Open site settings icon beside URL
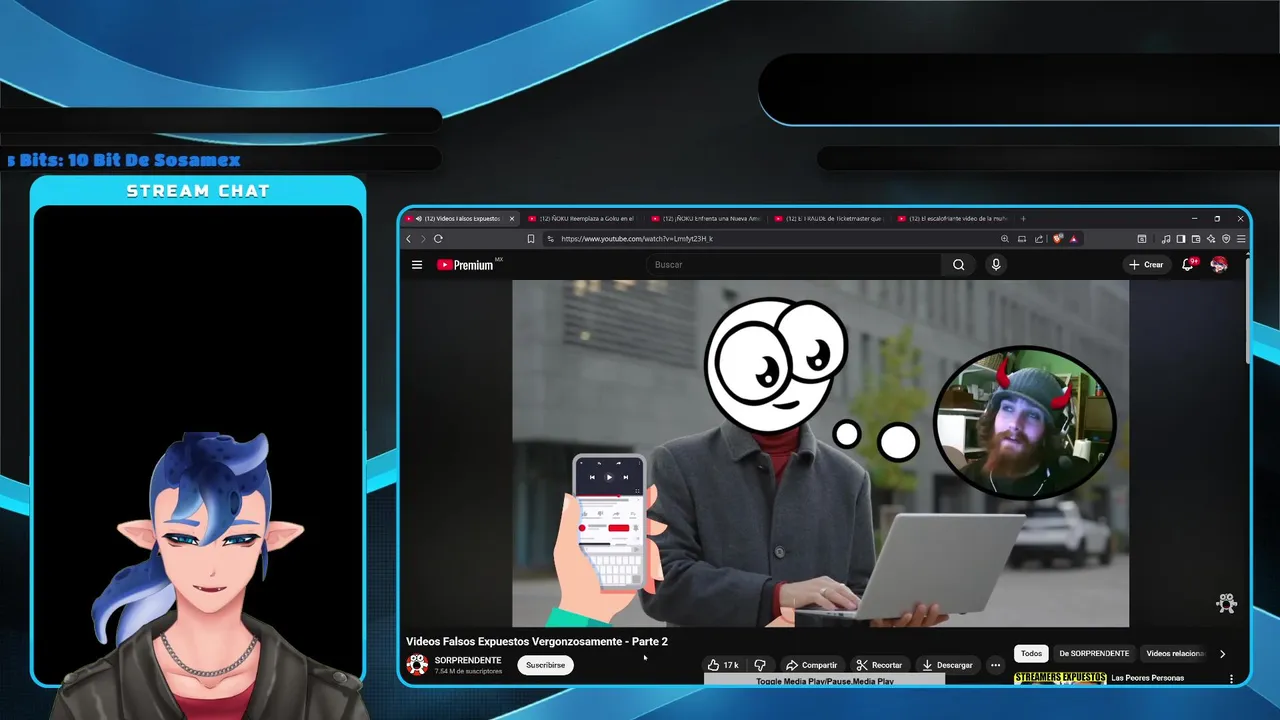1280x720 pixels. pos(550,239)
